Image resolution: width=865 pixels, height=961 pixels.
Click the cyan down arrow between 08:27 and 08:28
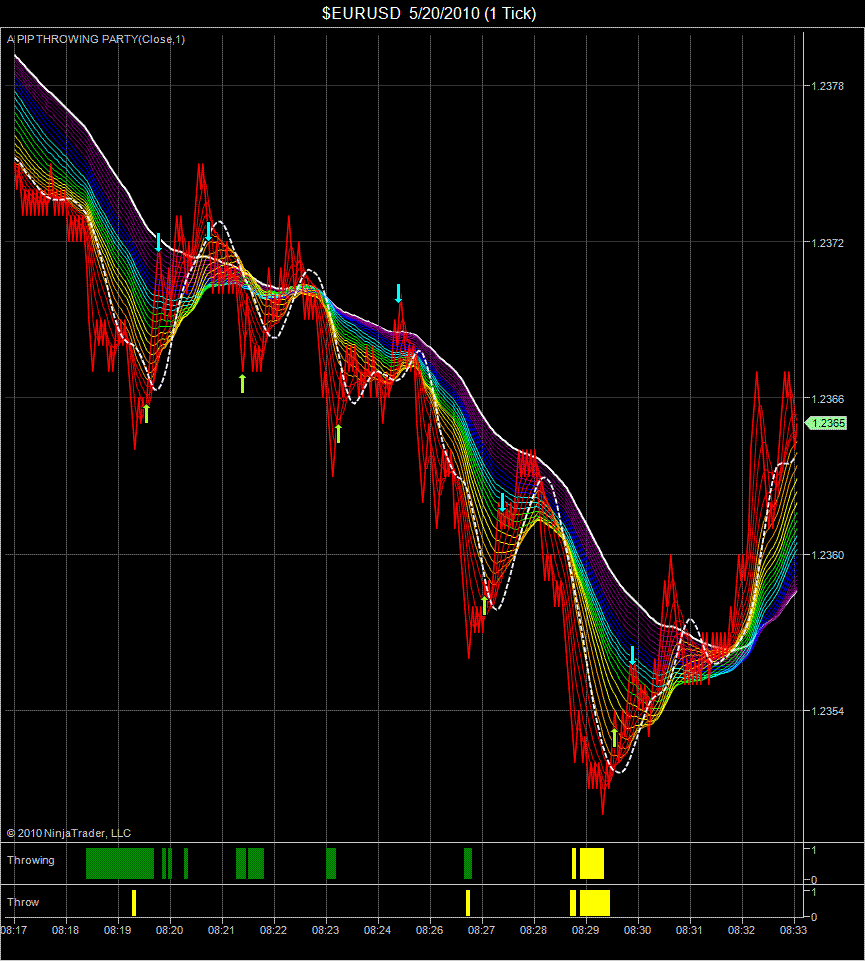503,503
